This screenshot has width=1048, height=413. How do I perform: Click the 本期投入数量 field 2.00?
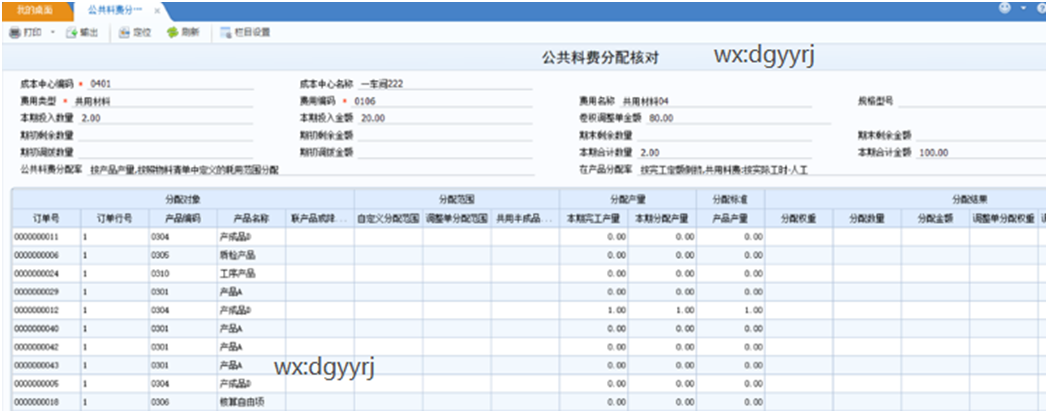pyautogui.click(x=165, y=118)
